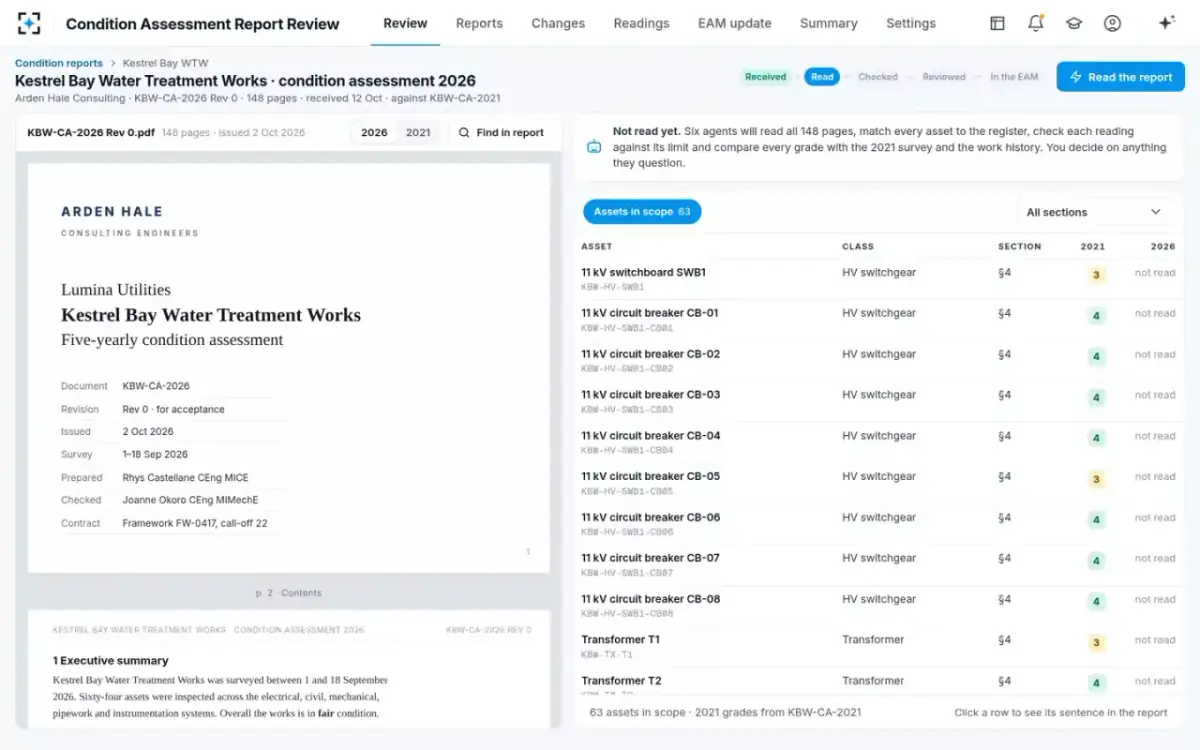Open the Settings tab
Viewport: 1200px width, 750px height.
point(911,23)
